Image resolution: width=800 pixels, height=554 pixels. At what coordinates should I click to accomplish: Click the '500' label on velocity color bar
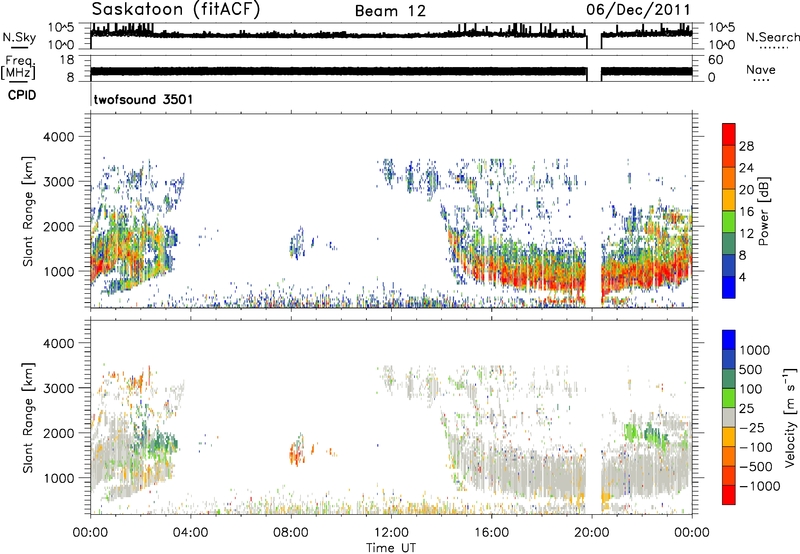pos(751,369)
